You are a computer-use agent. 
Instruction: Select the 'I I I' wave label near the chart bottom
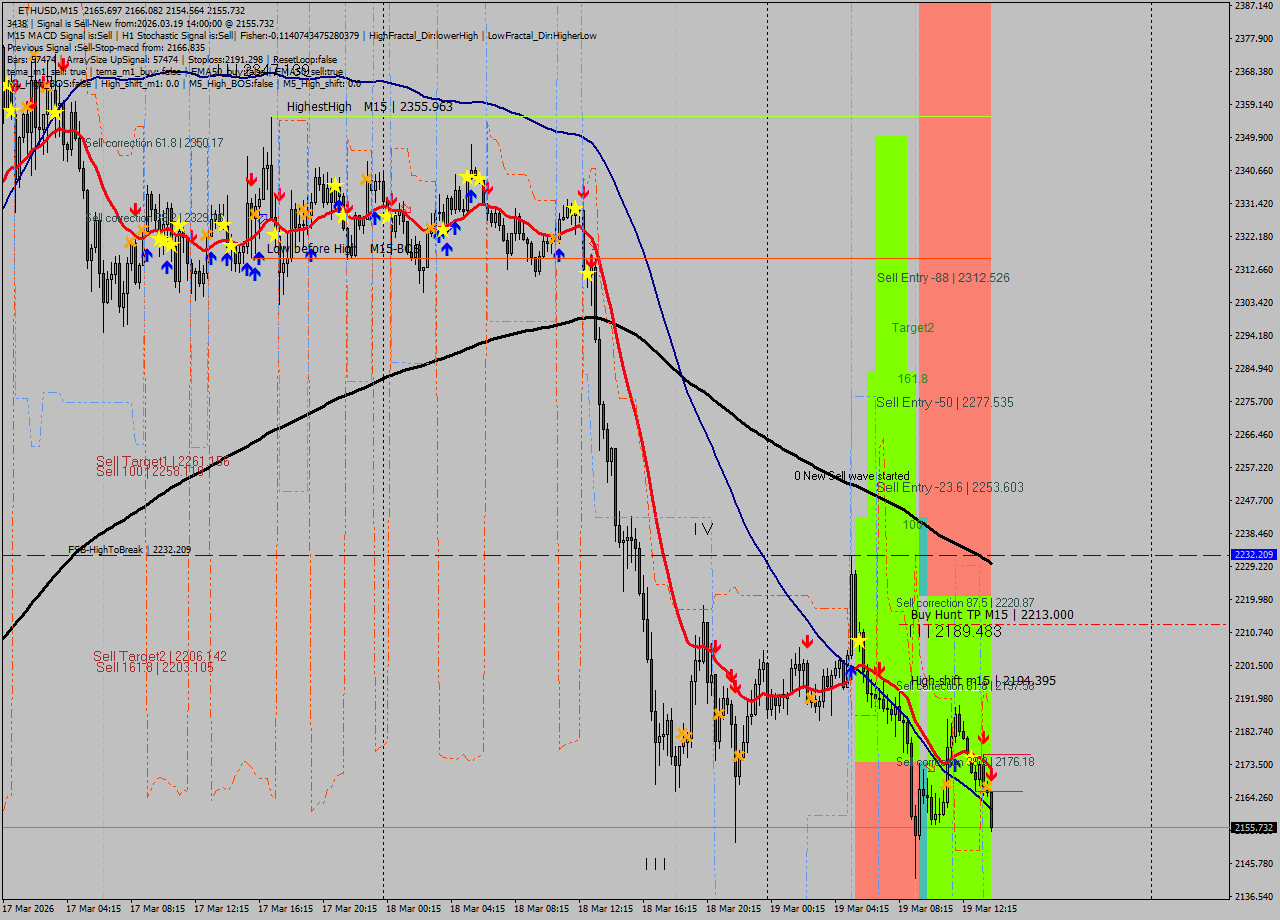click(x=655, y=863)
